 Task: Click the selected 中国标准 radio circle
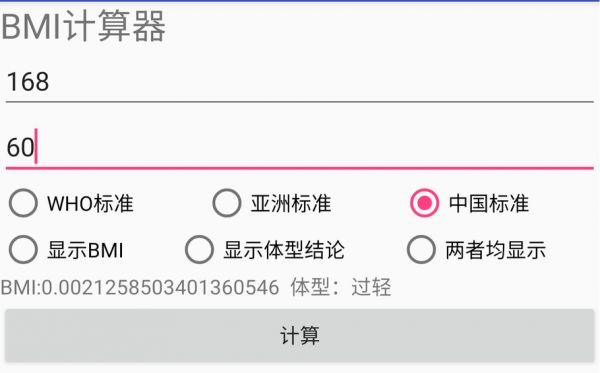[x=424, y=203]
